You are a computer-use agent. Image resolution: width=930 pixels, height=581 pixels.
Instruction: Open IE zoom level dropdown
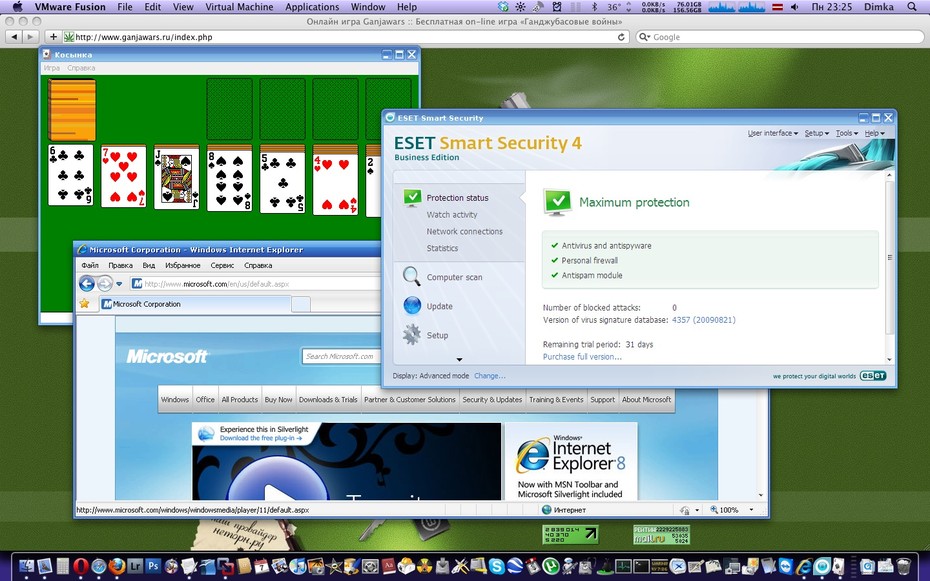click(751, 510)
